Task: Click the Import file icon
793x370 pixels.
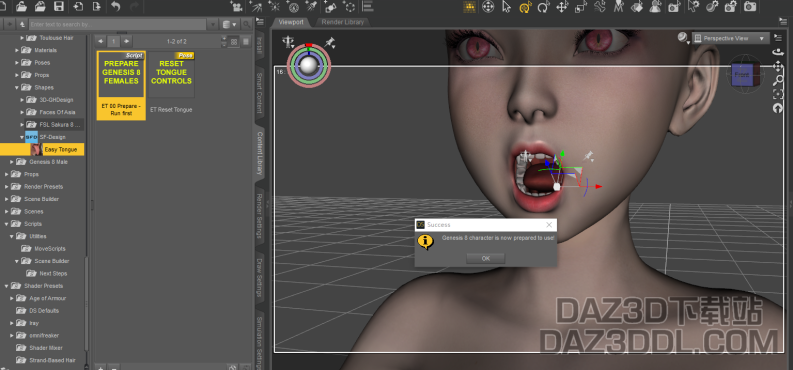Action: [78, 6]
